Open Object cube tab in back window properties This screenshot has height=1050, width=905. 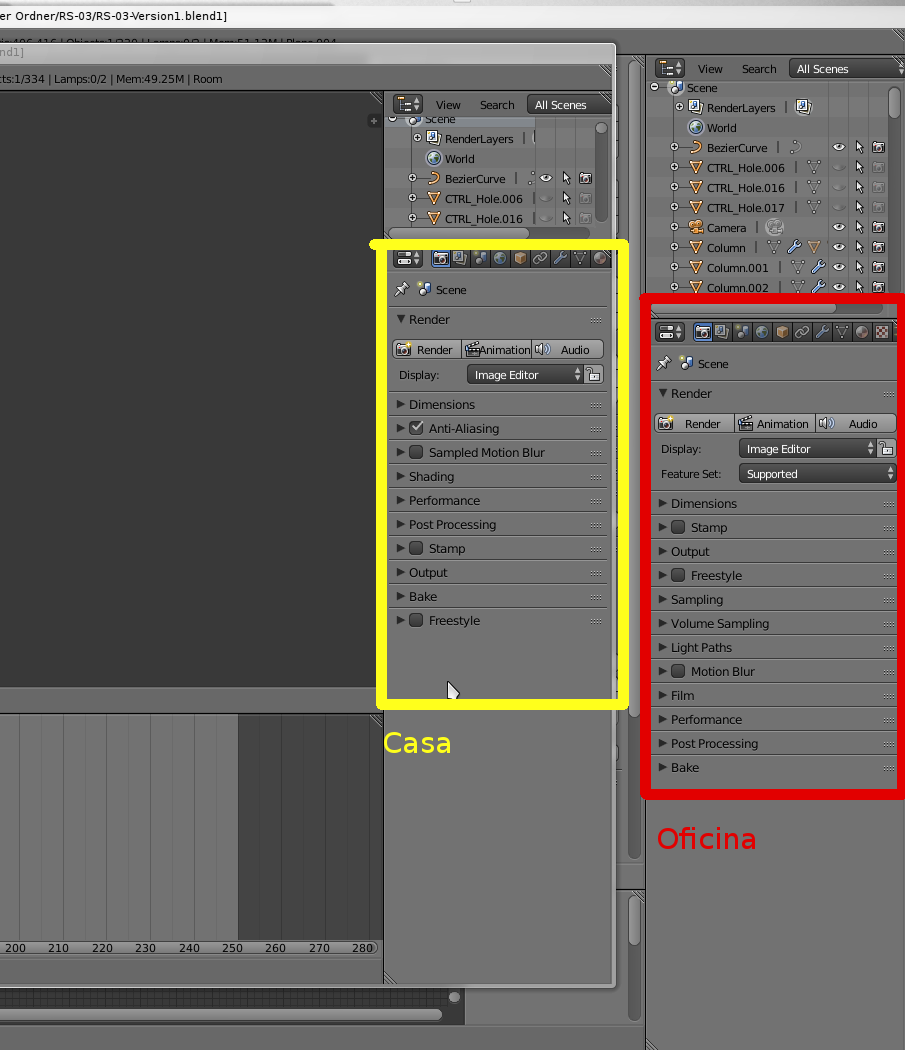coord(782,332)
